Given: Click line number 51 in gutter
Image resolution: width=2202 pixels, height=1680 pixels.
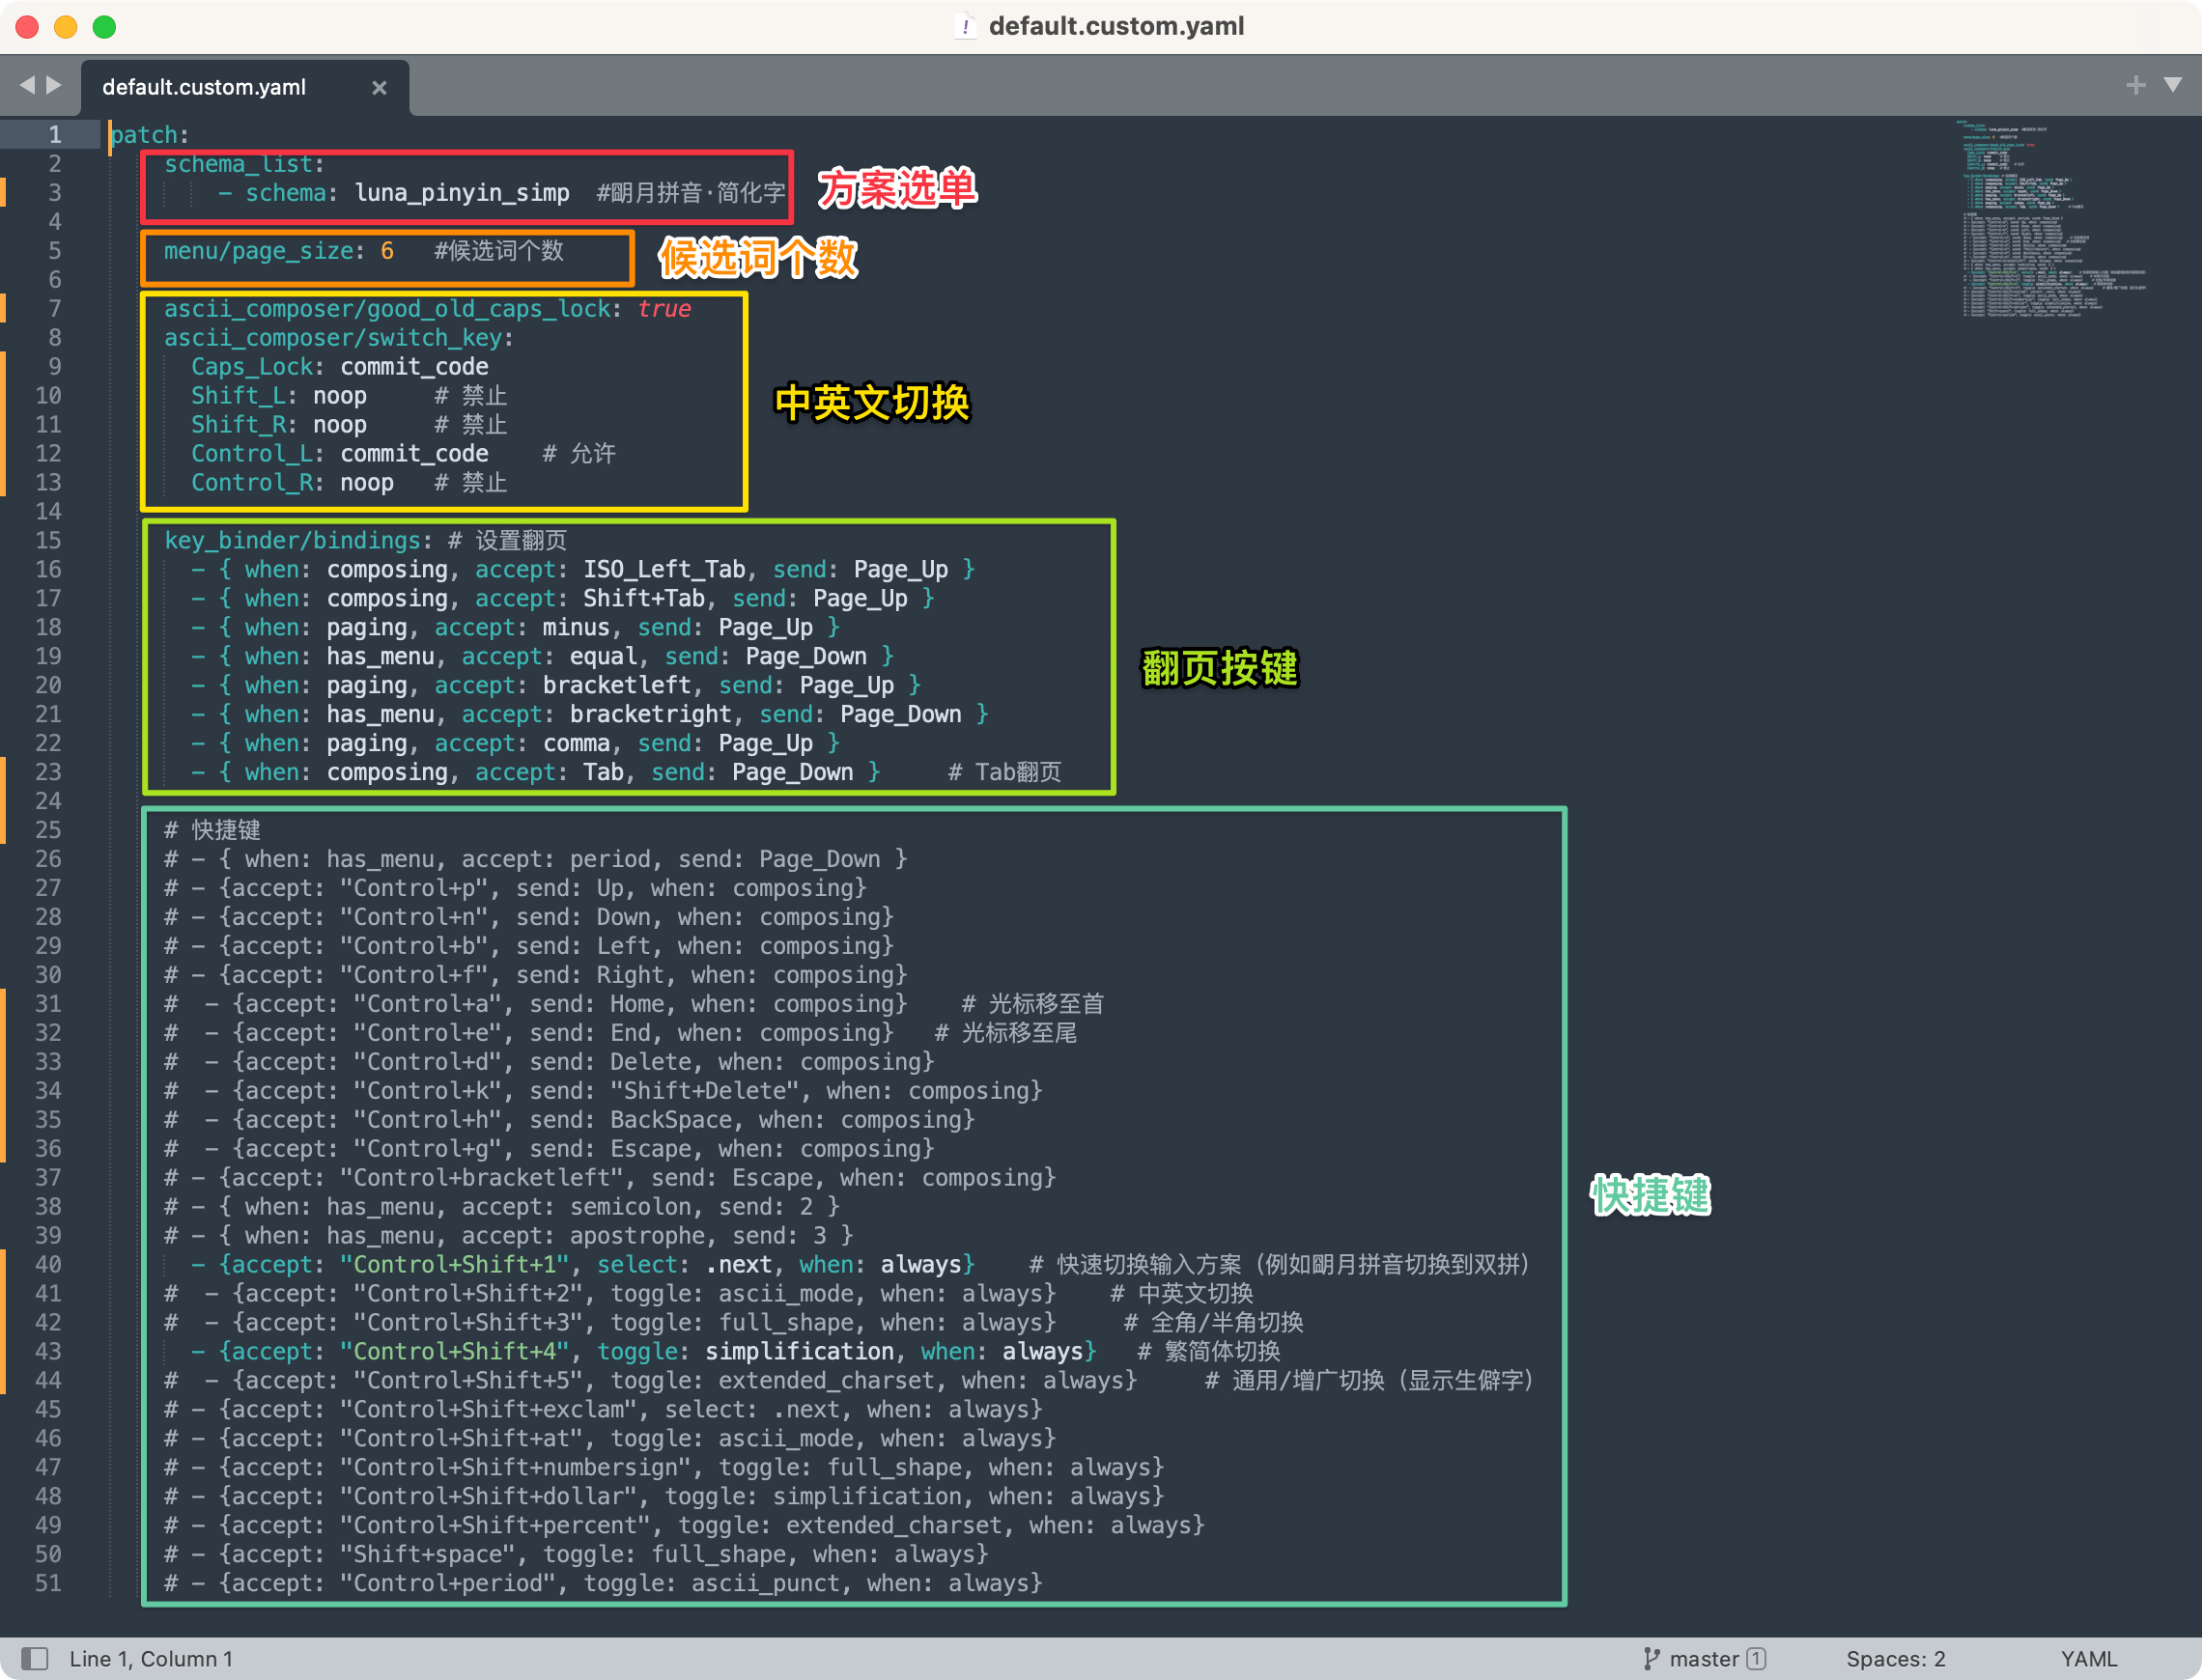Looking at the screenshot, I should [x=48, y=1584].
